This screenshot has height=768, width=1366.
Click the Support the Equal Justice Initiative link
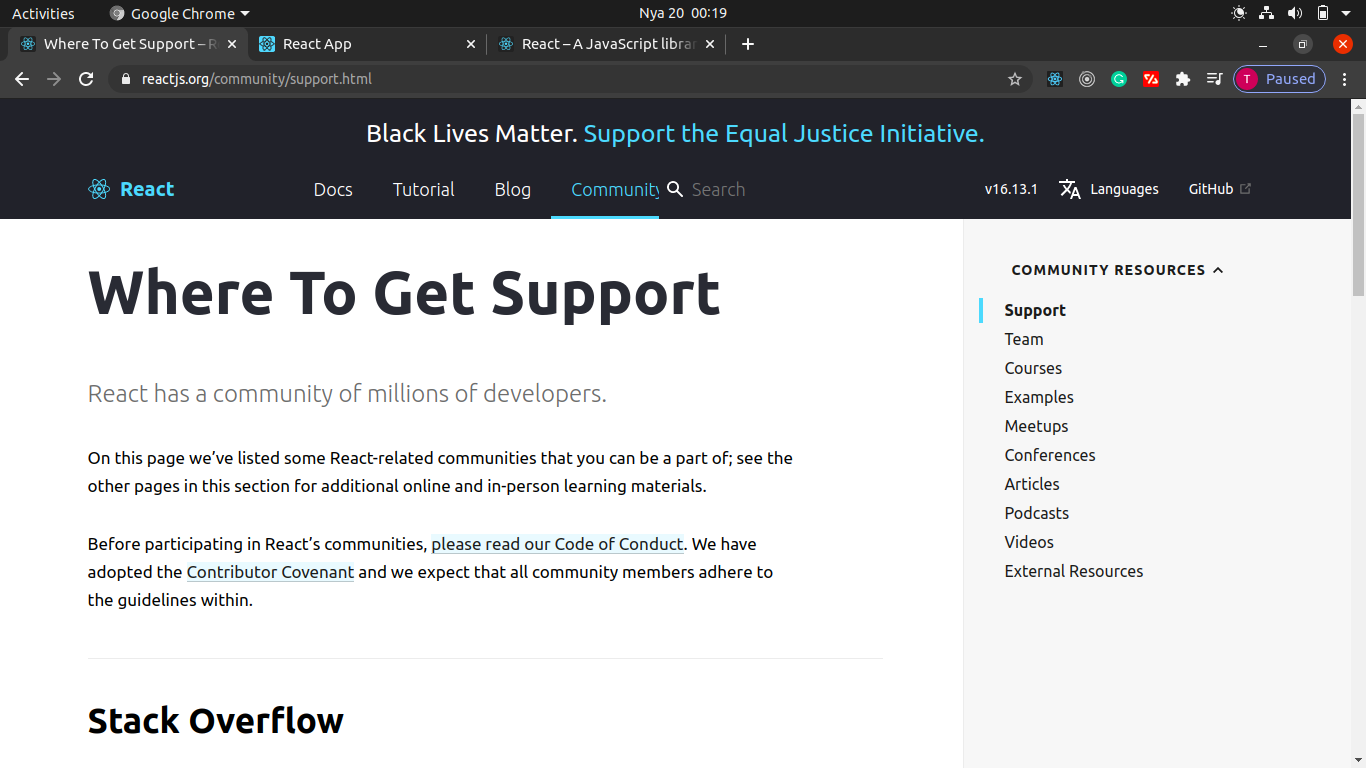pyautogui.click(x=784, y=133)
